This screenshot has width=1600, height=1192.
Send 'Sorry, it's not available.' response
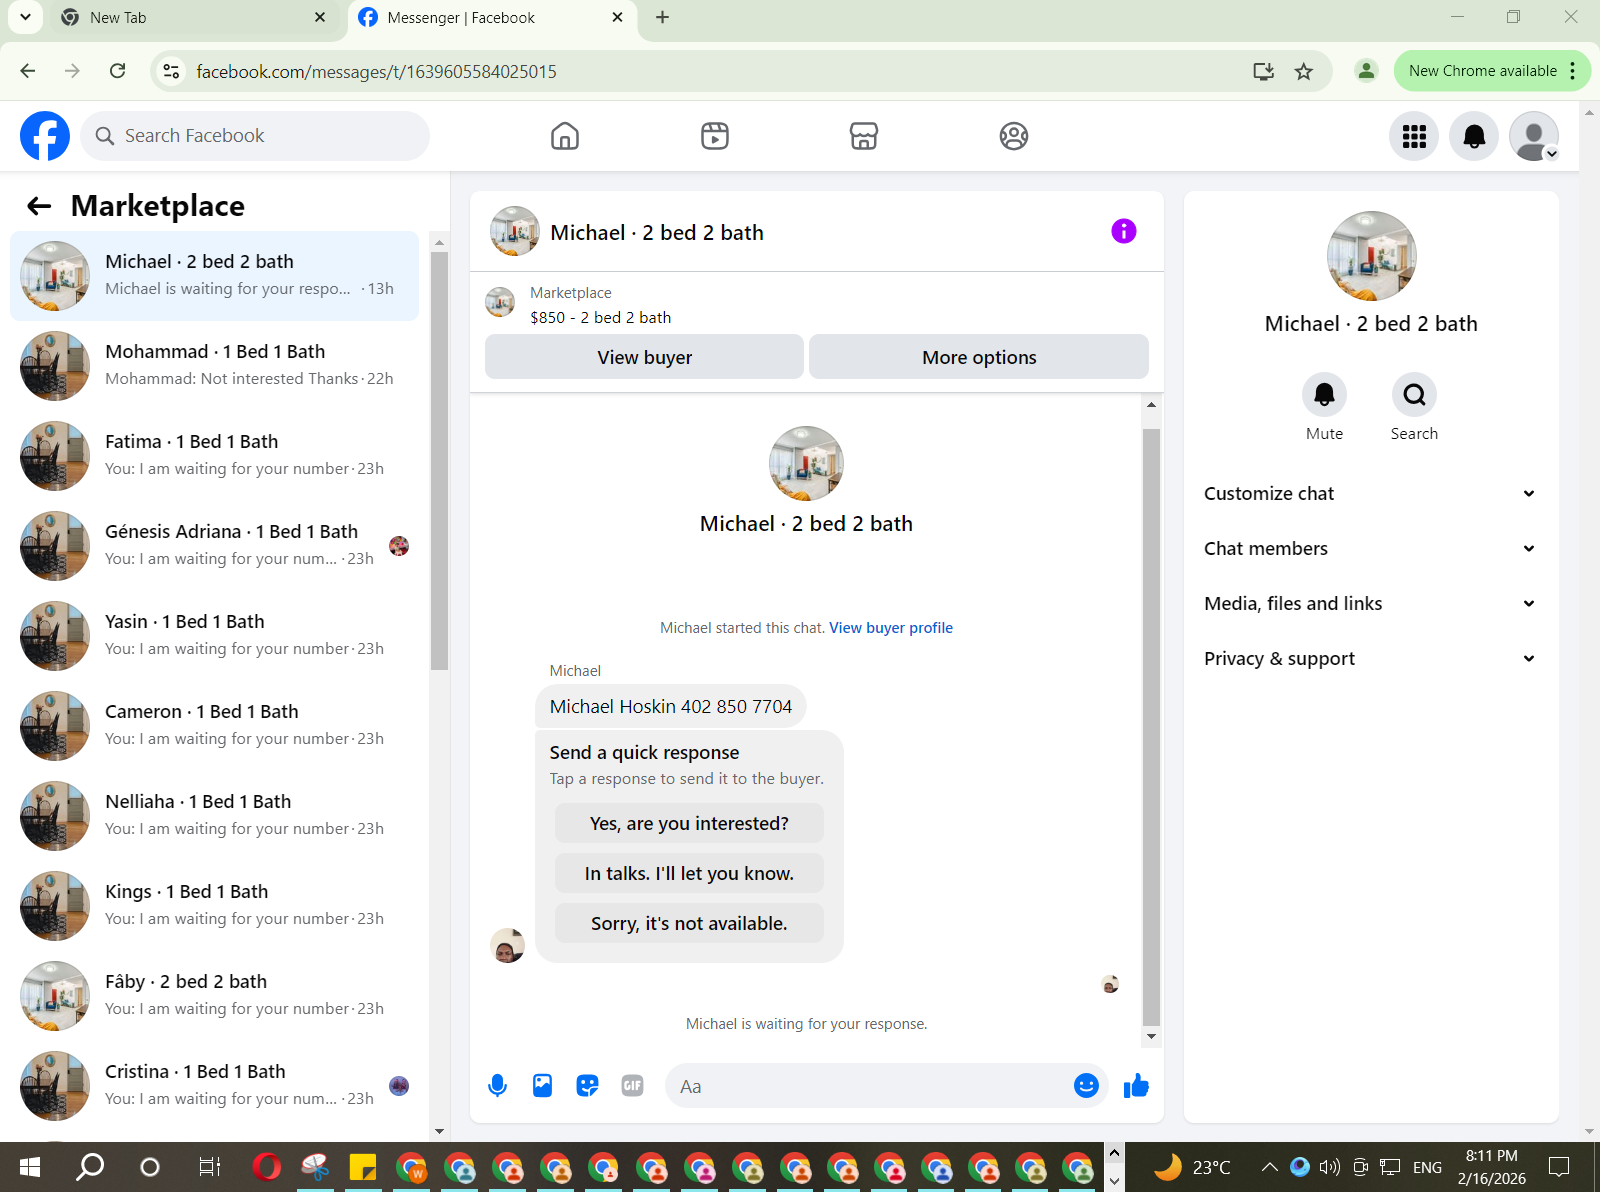(689, 923)
